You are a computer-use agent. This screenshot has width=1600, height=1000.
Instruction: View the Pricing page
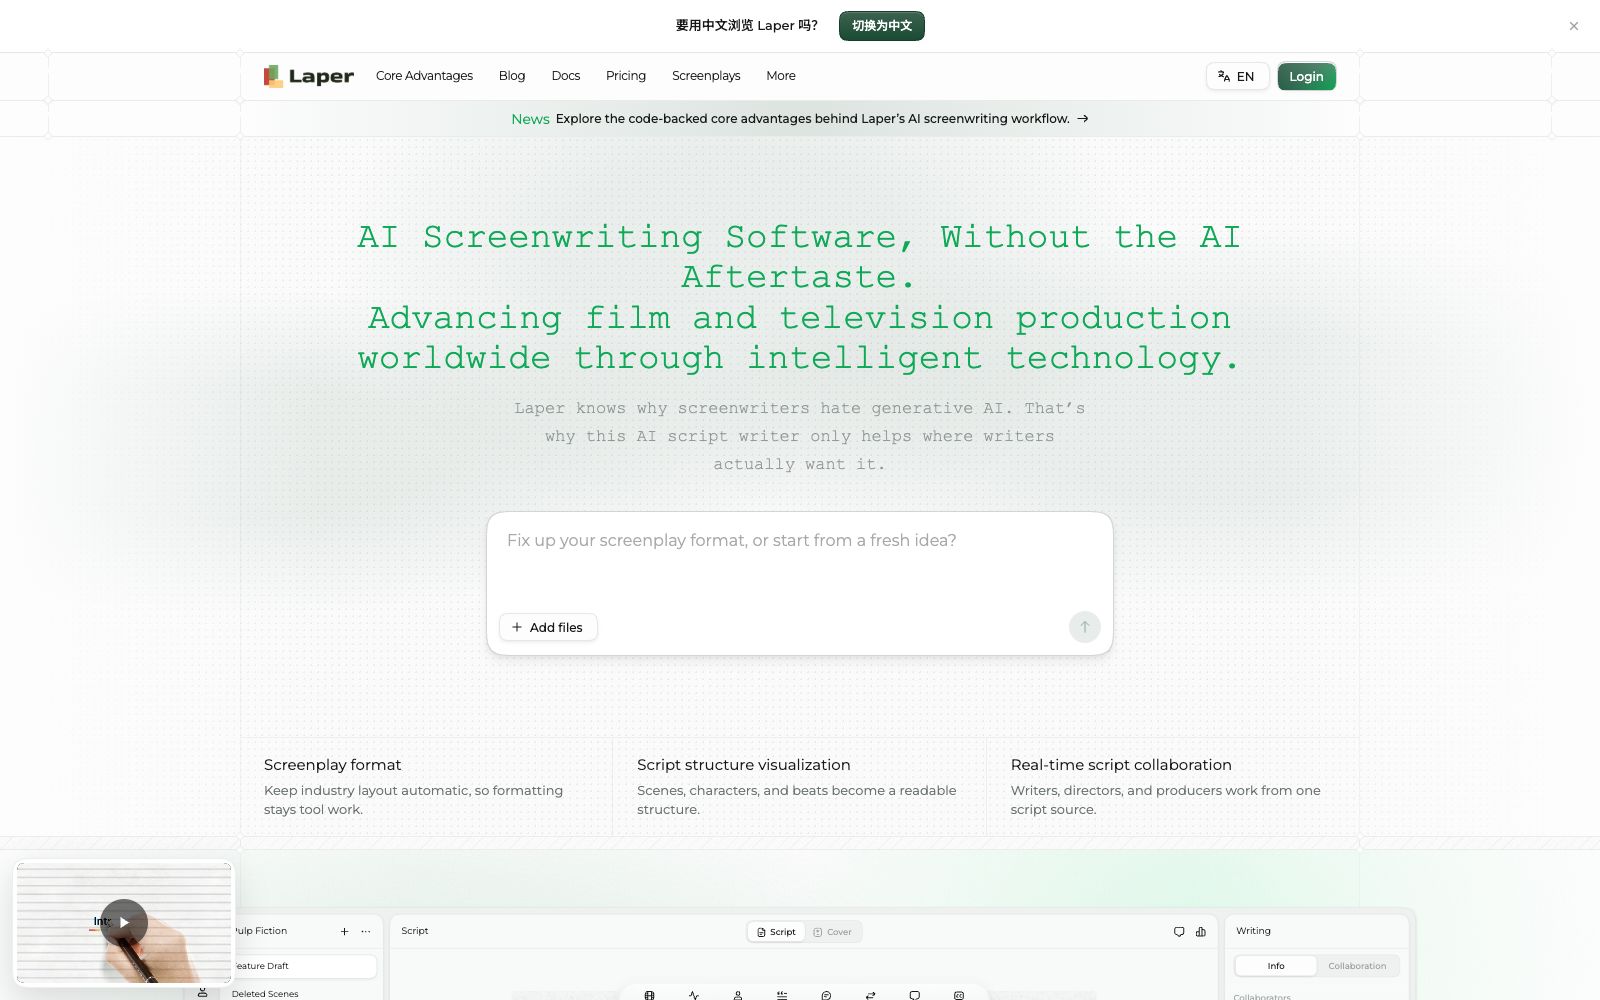point(626,76)
